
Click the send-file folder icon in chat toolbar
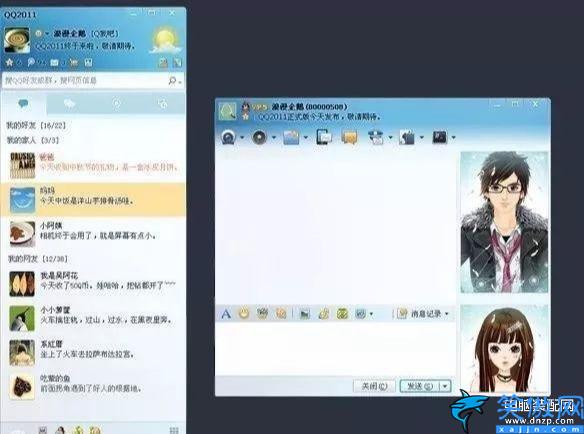pyautogui.click(x=291, y=137)
